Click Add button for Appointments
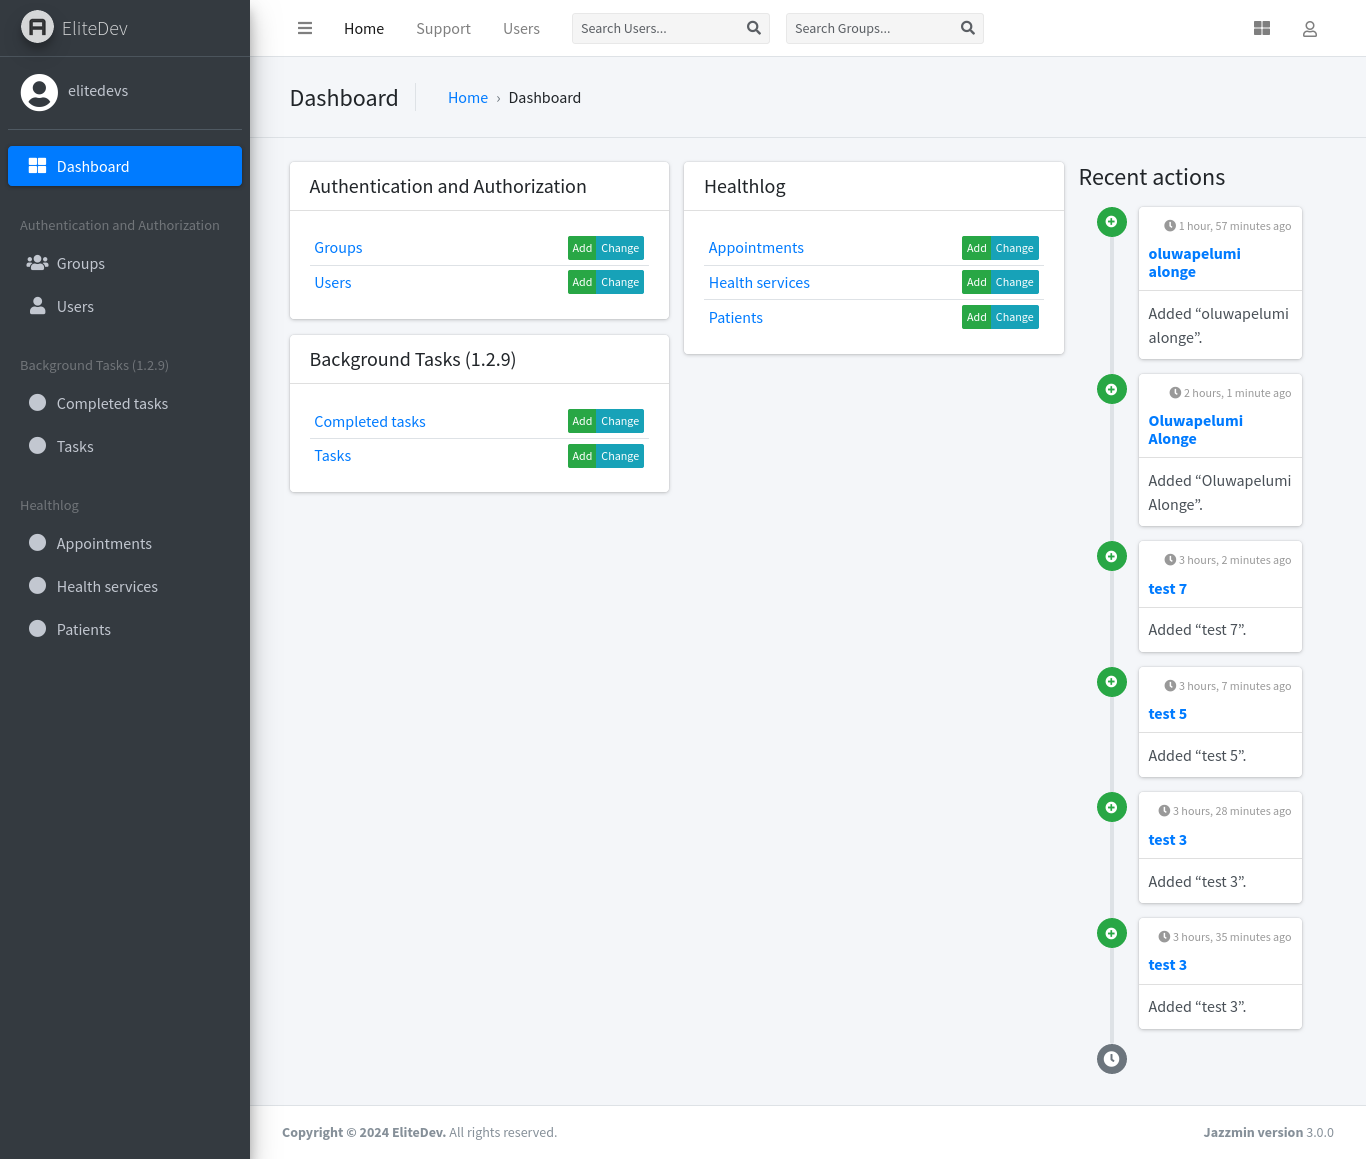 tap(977, 248)
